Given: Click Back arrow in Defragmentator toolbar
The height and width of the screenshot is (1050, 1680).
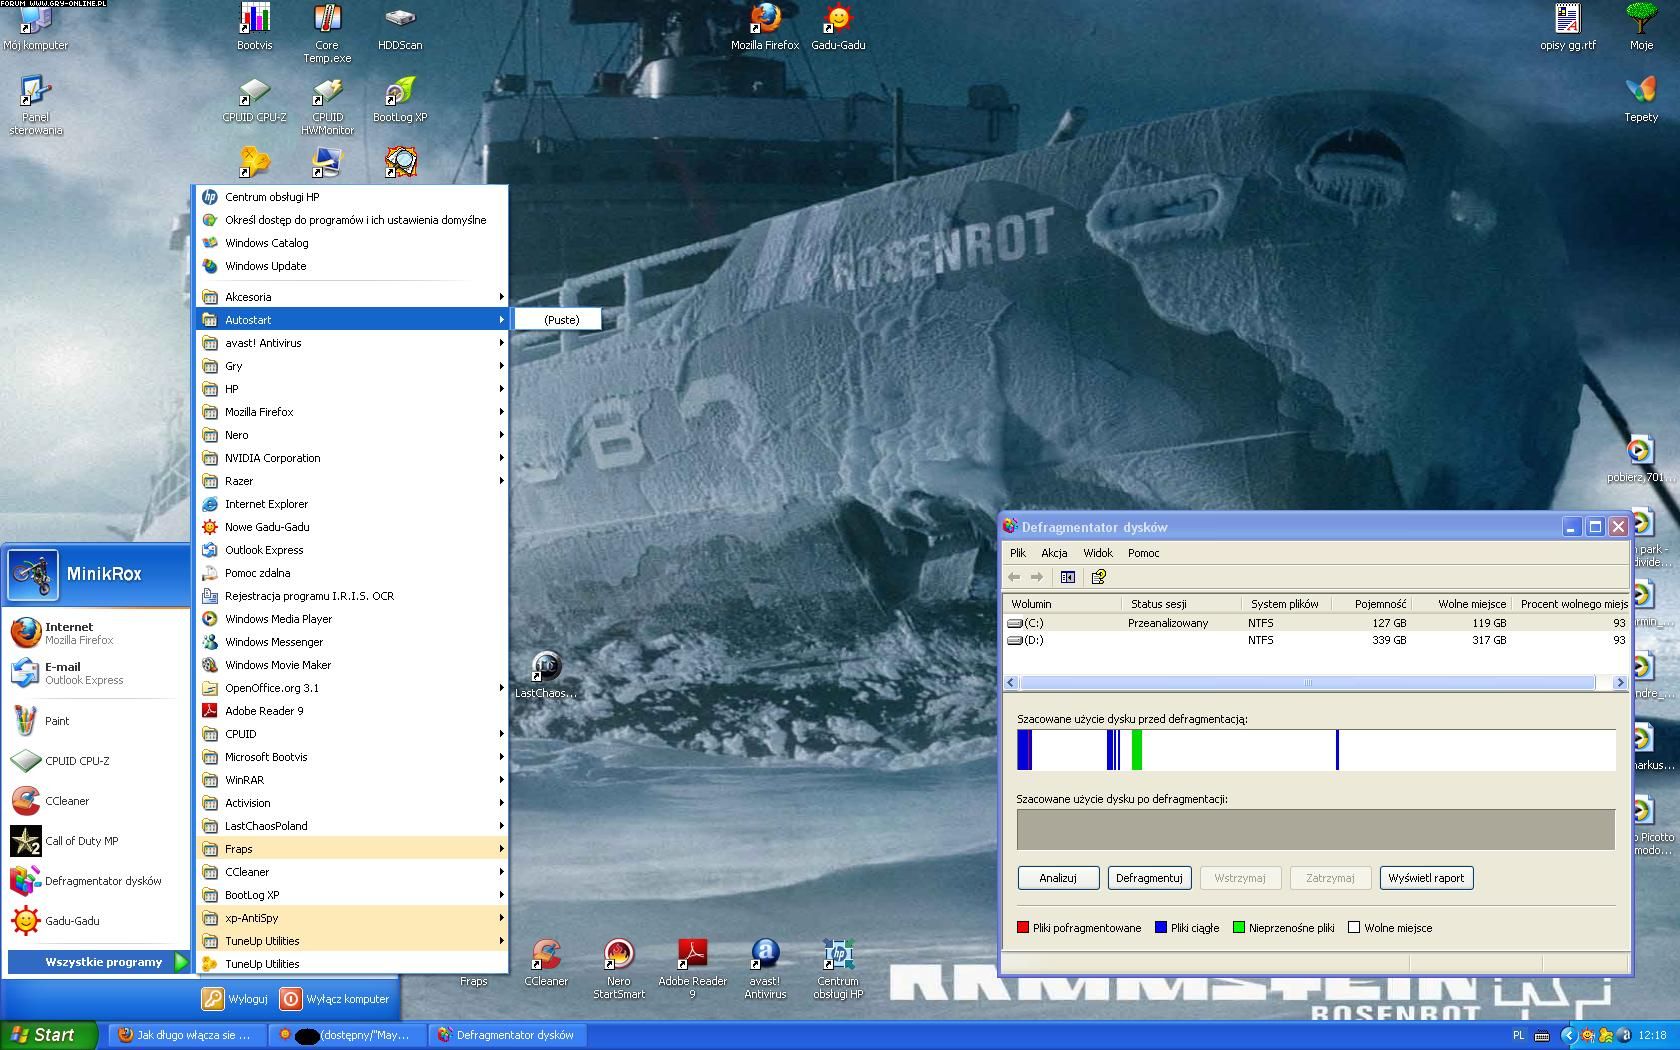Looking at the screenshot, I should pyautogui.click(x=1014, y=577).
